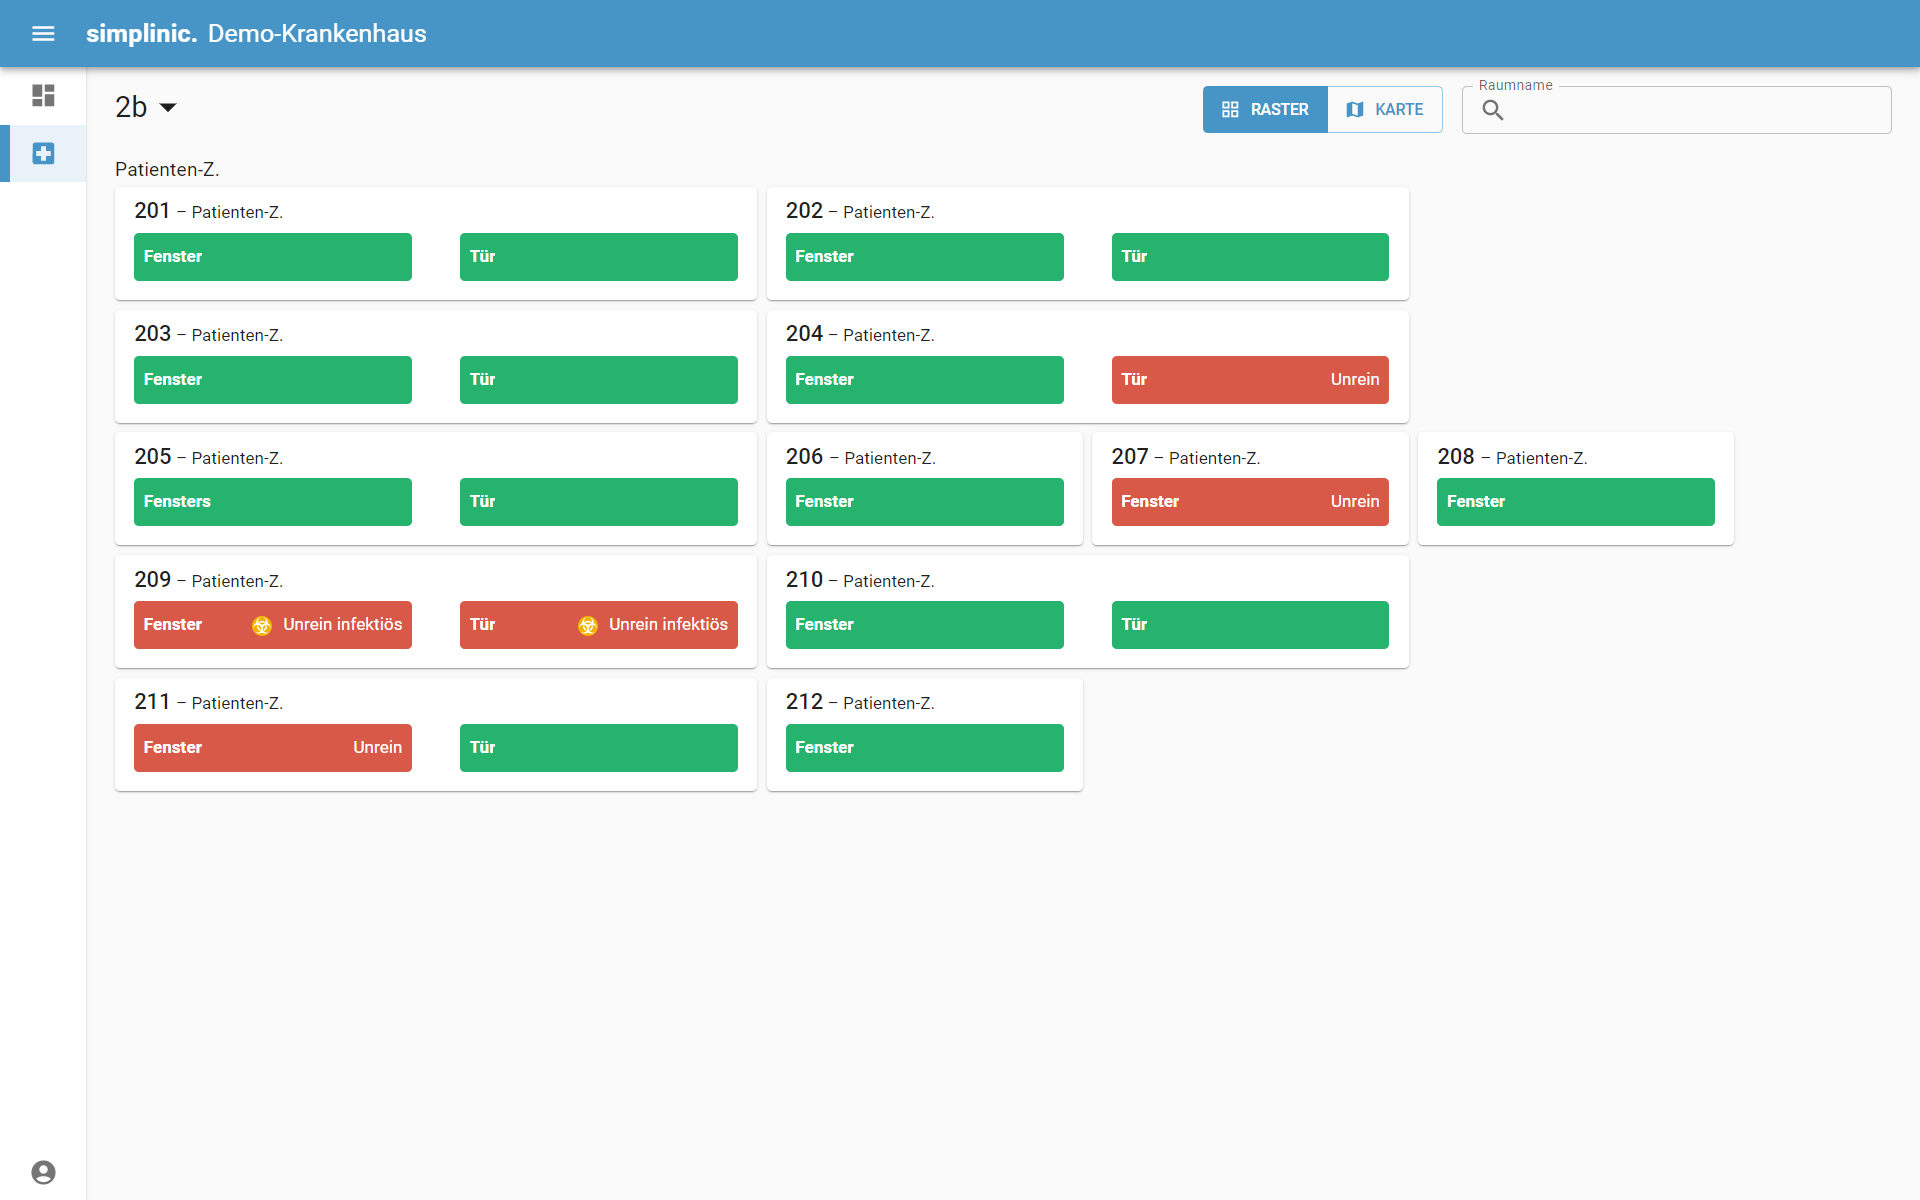Click the map icon in KARTE

point(1355,110)
